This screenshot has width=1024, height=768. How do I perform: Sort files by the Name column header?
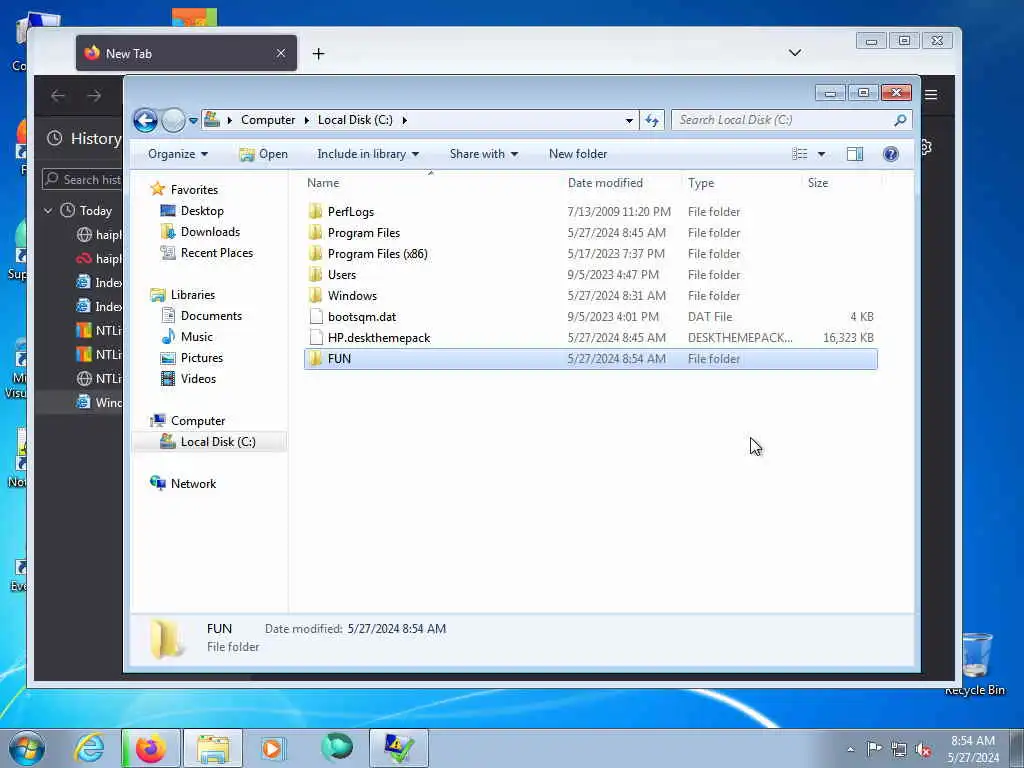pos(431,183)
